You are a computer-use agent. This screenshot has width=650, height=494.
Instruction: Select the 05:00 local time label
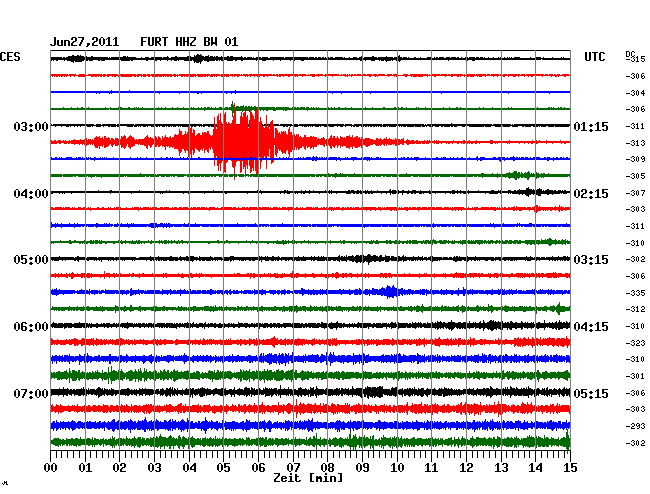coord(31,260)
